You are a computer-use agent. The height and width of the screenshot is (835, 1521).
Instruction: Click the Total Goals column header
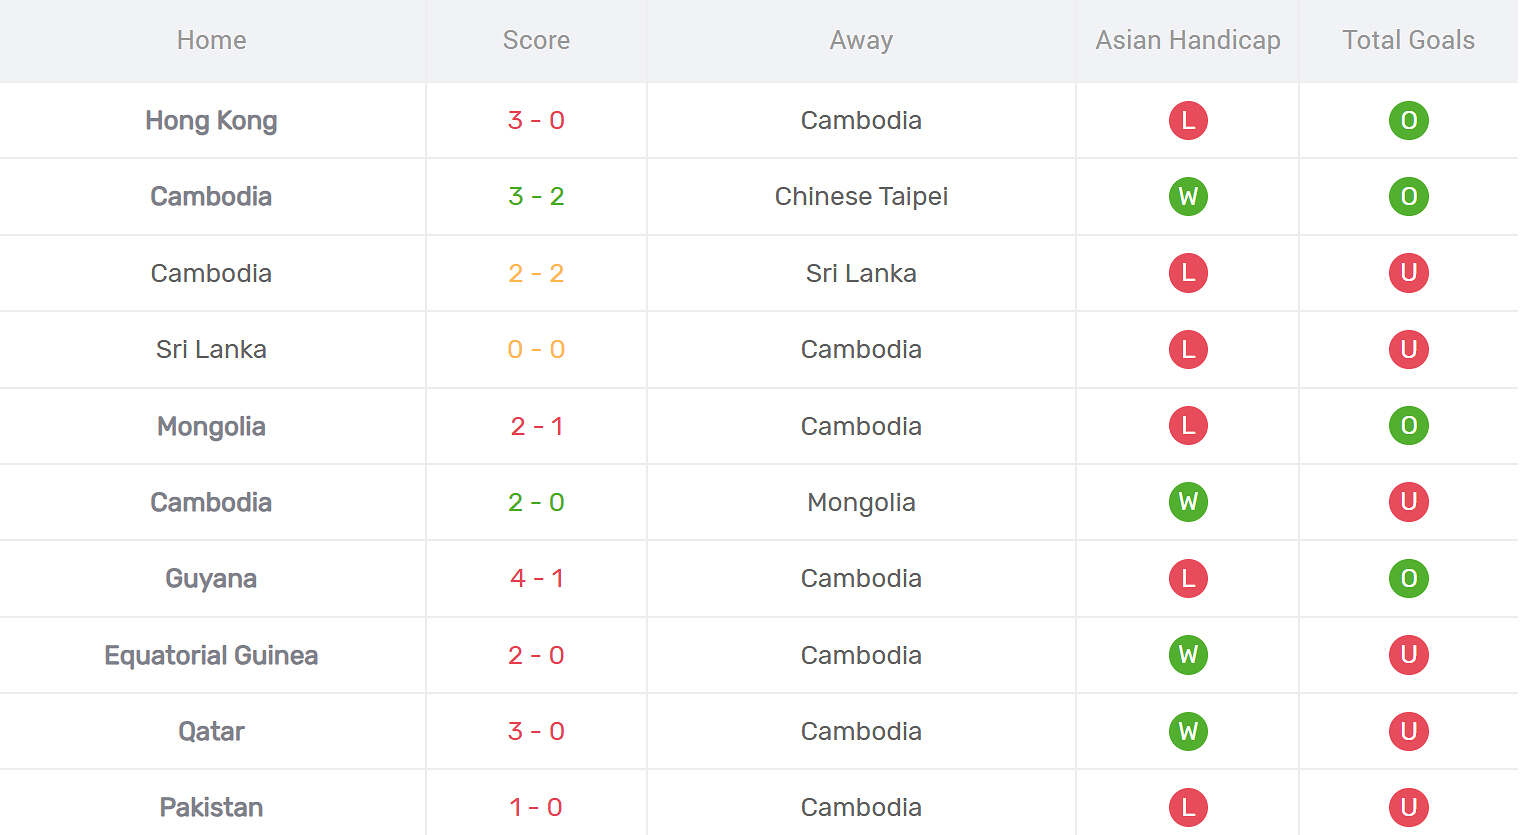(x=1408, y=40)
